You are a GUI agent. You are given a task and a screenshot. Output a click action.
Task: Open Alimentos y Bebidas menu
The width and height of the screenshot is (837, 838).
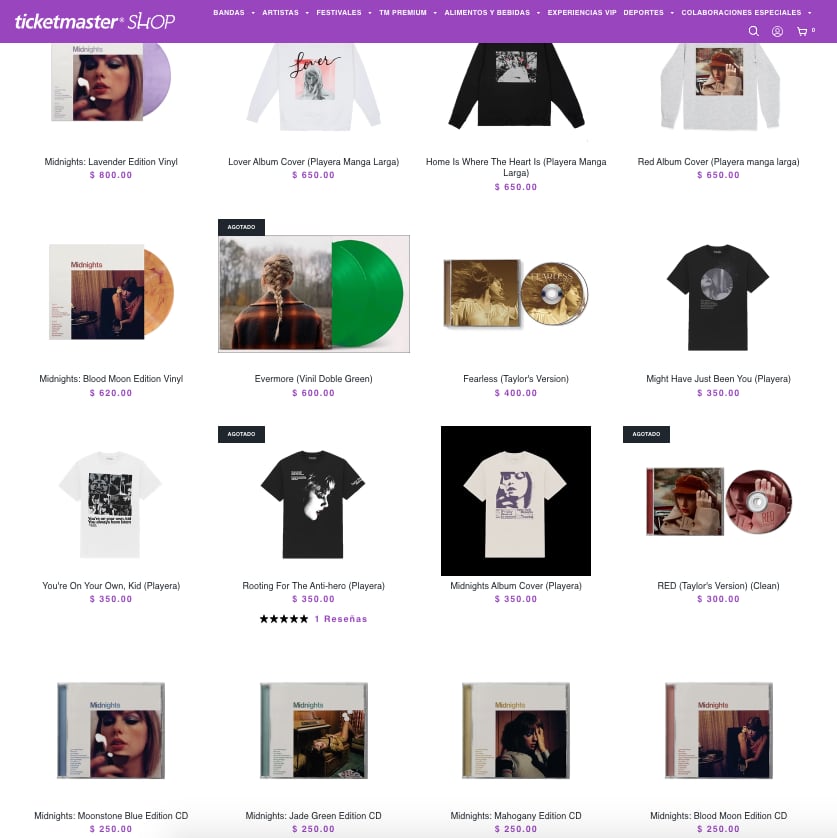coord(492,12)
